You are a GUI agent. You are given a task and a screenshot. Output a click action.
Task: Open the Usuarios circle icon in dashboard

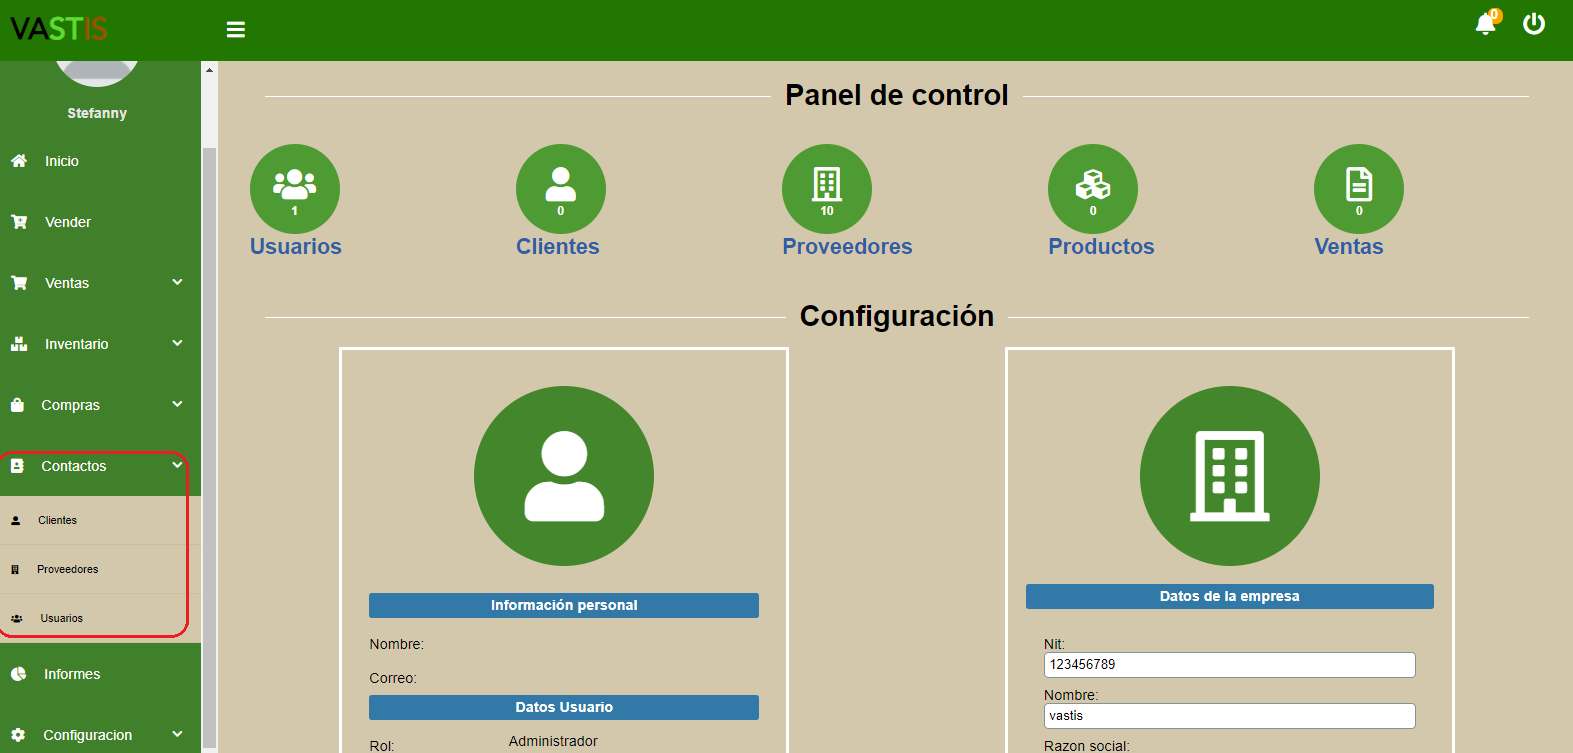tap(295, 189)
